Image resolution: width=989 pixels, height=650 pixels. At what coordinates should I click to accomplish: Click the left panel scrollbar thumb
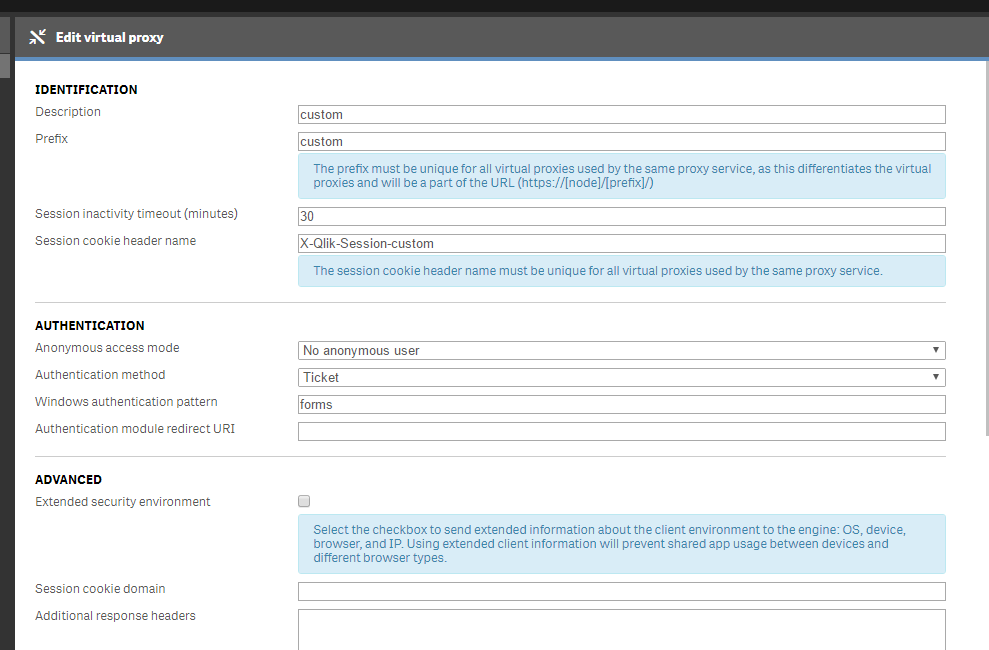tap(5, 66)
